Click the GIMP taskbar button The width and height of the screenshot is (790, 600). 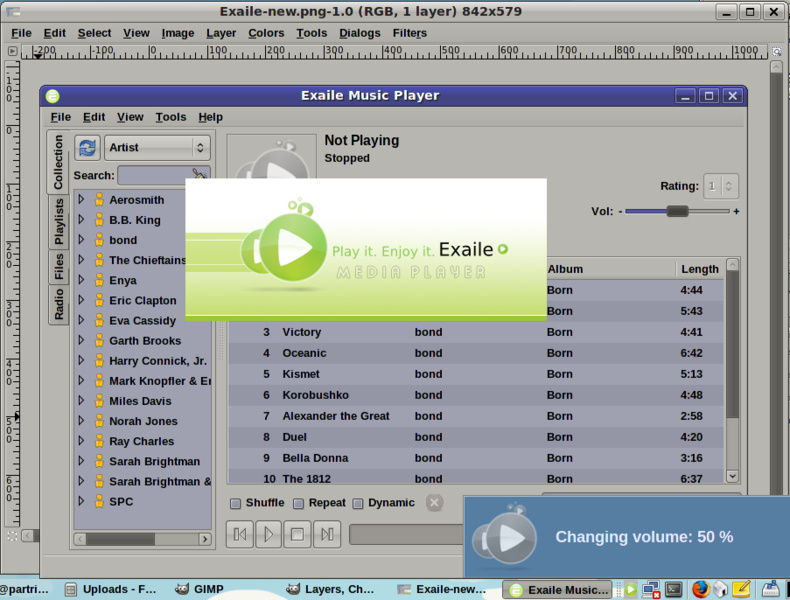[200, 589]
